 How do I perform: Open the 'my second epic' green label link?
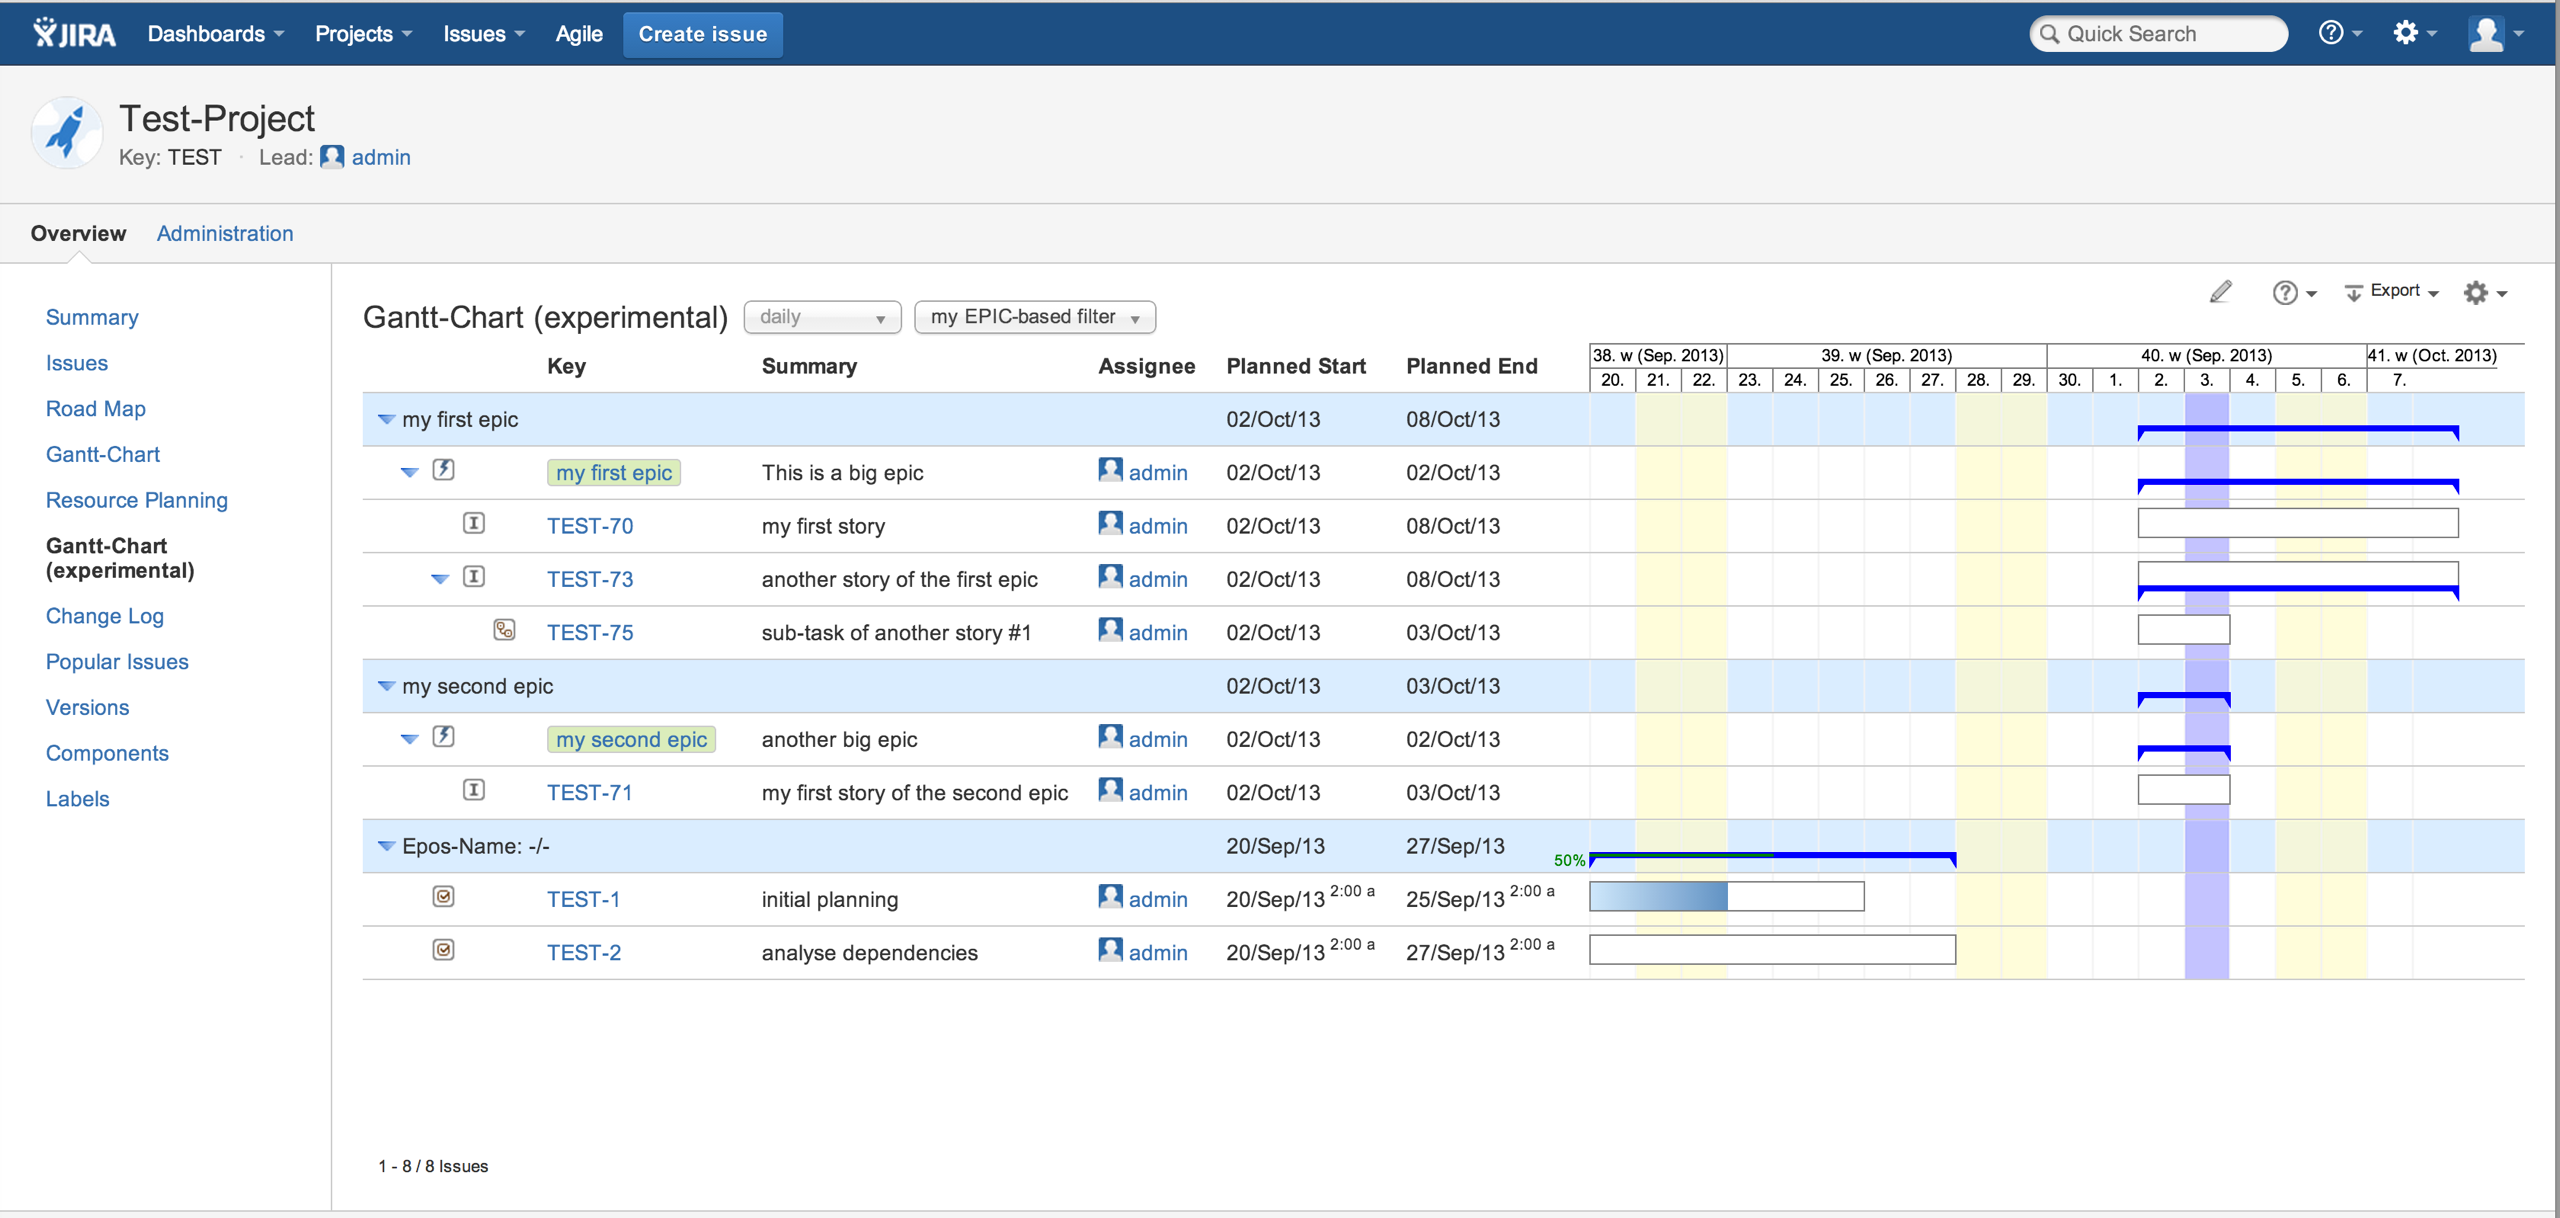pyautogui.click(x=631, y=739)
